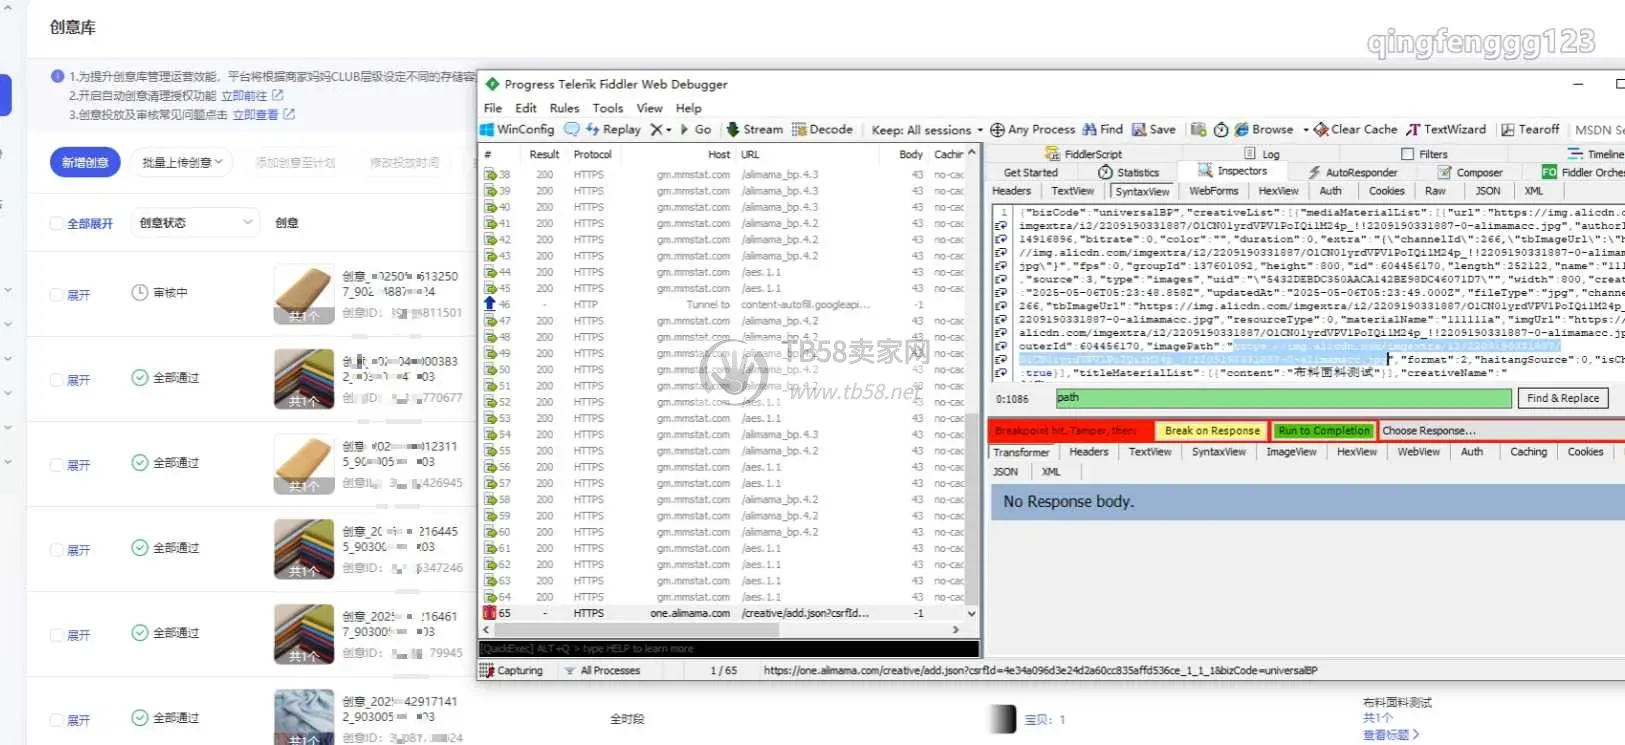
Task: Click the camera screenshot icon in Fiddler's toolbar
Action: tap(1198, 129)
